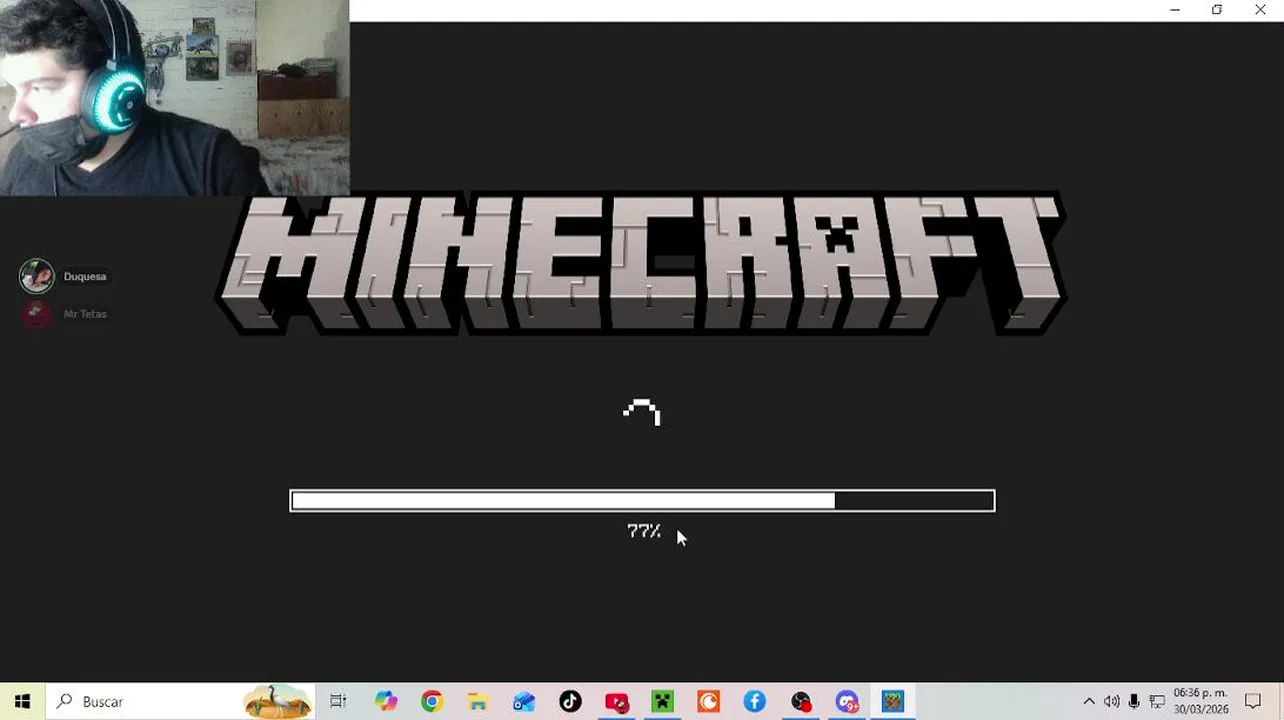Open the network status tray icon
Screen dimensions: 1284x720
tap(1157, 701)
